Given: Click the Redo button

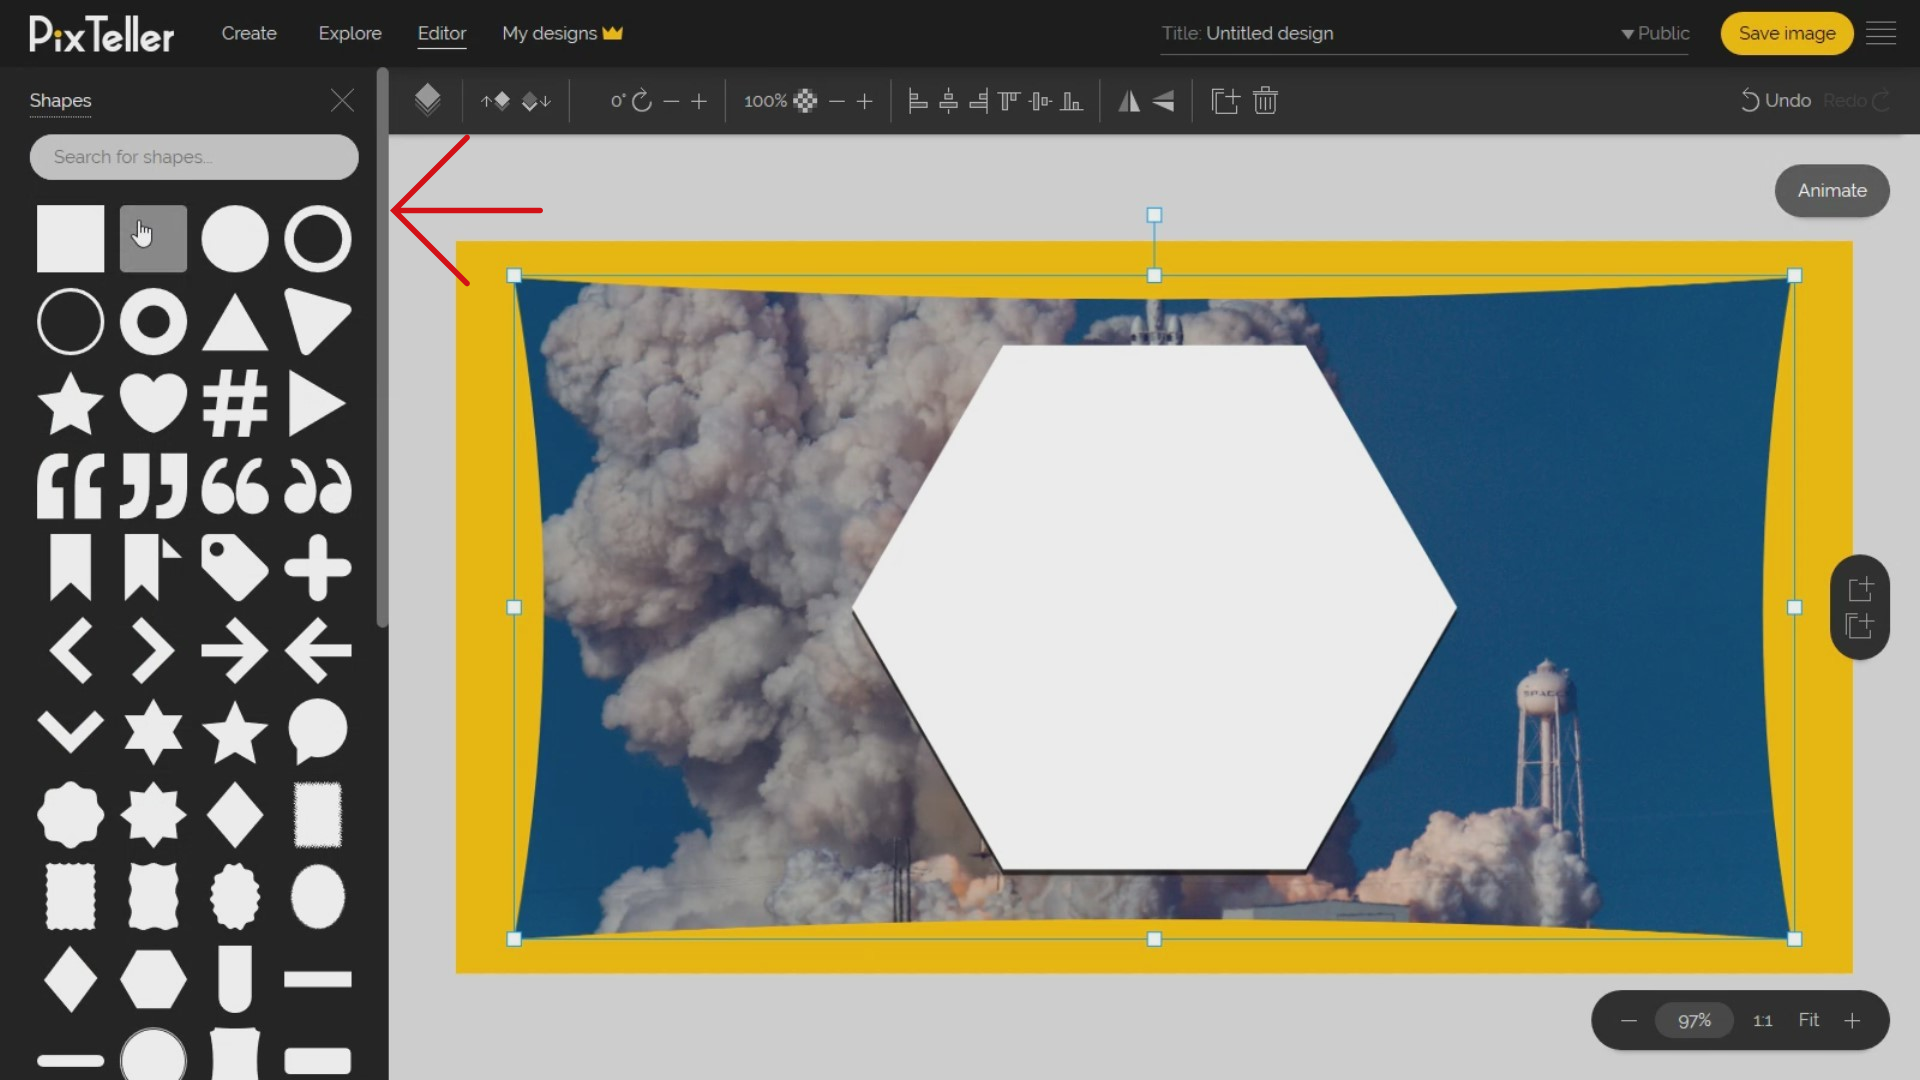Looking at the screenshot, I should click(x=1855, y=101).
